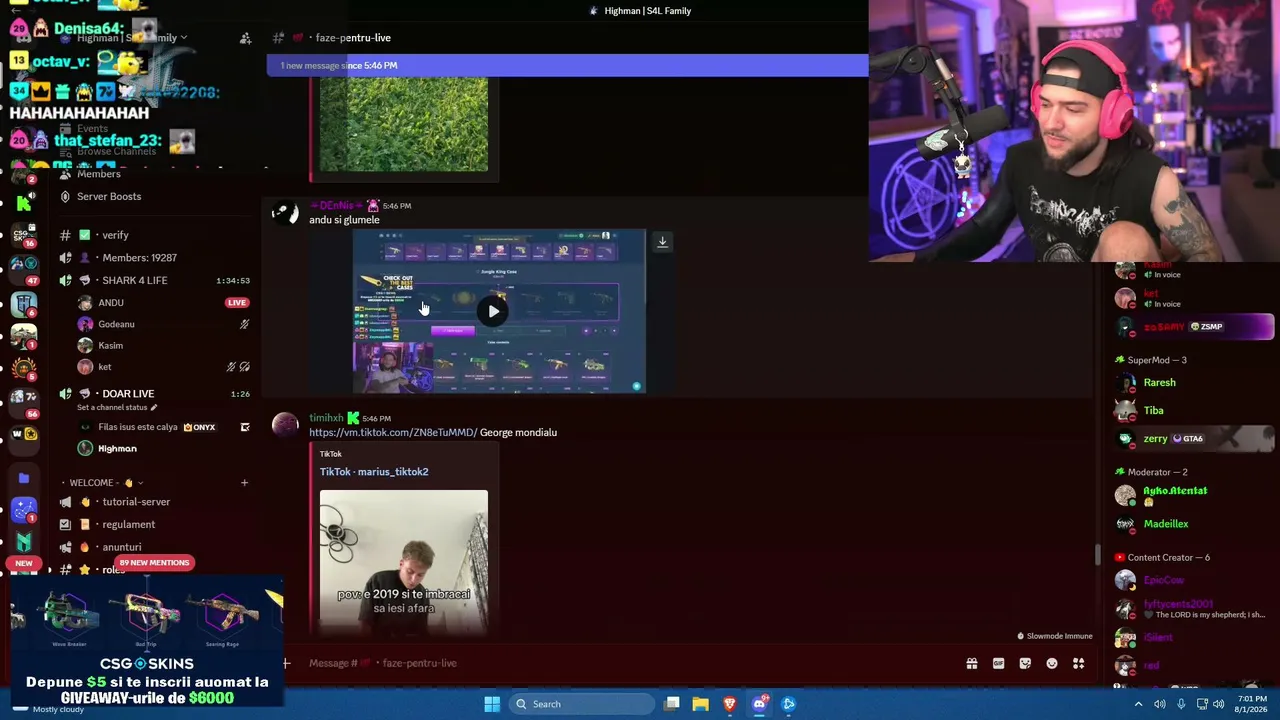The width and height of the screenshot is (1280, 720).
Task: Open the Windows Start menu
Action: [x=492, y=704]
